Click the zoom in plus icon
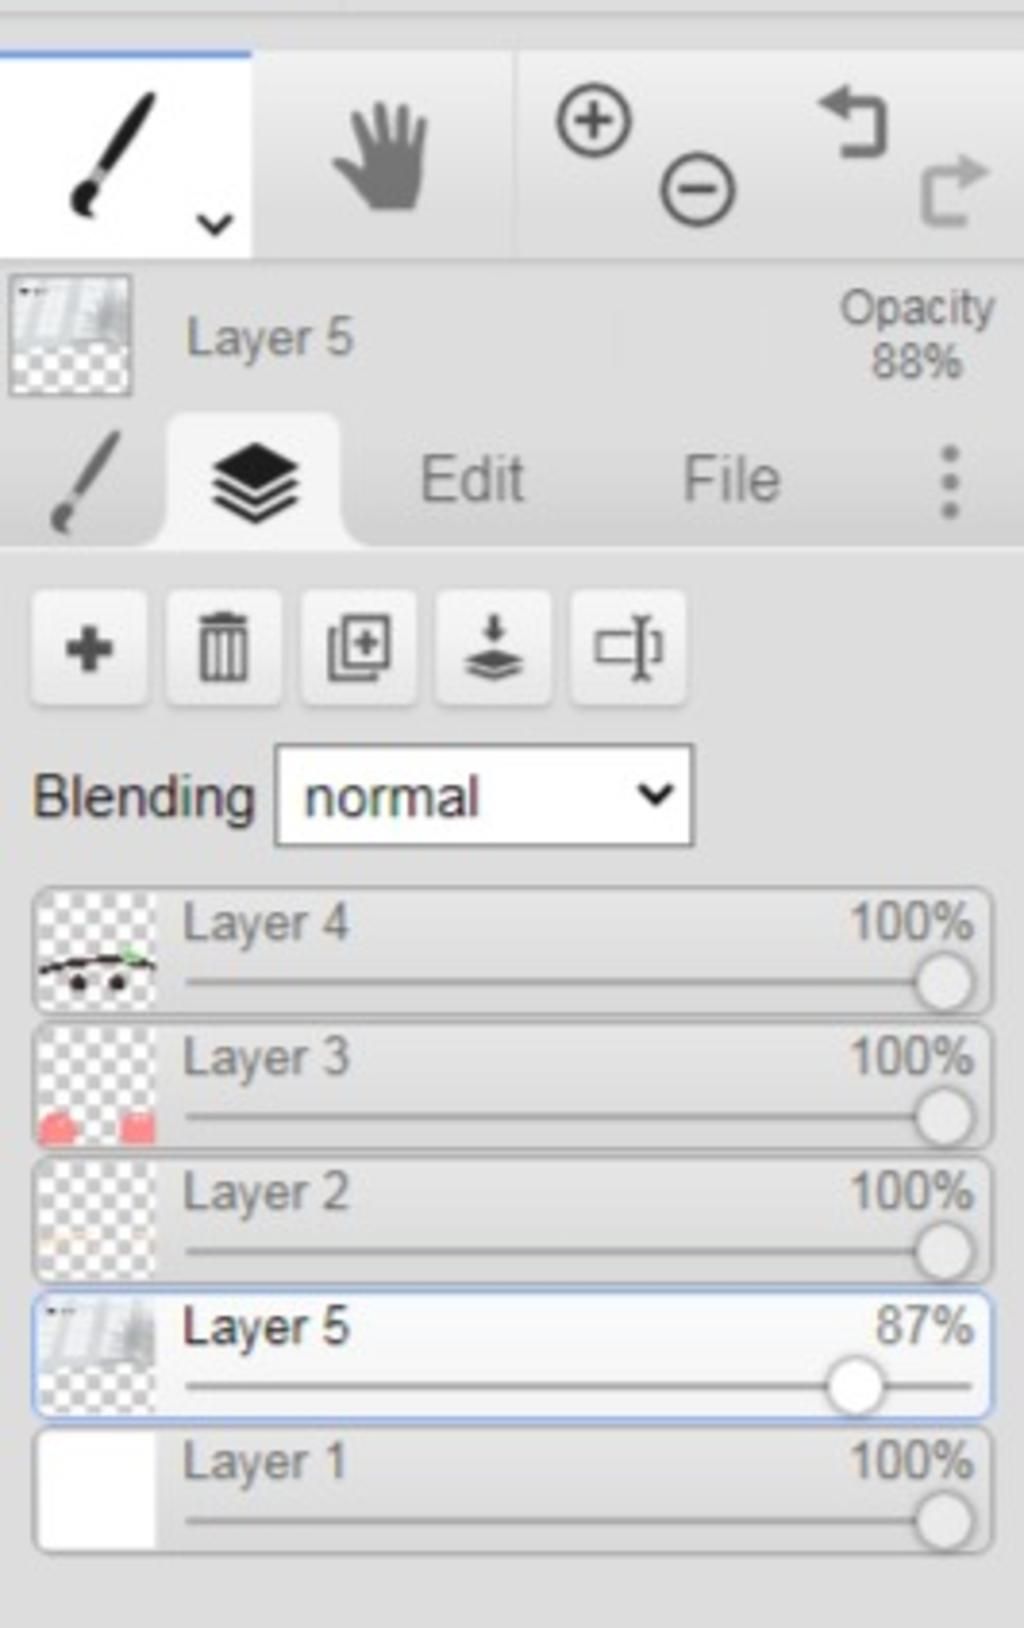Image resolution: width=1024 pixels, height=1628 pixels. click(x=594, y=121)
